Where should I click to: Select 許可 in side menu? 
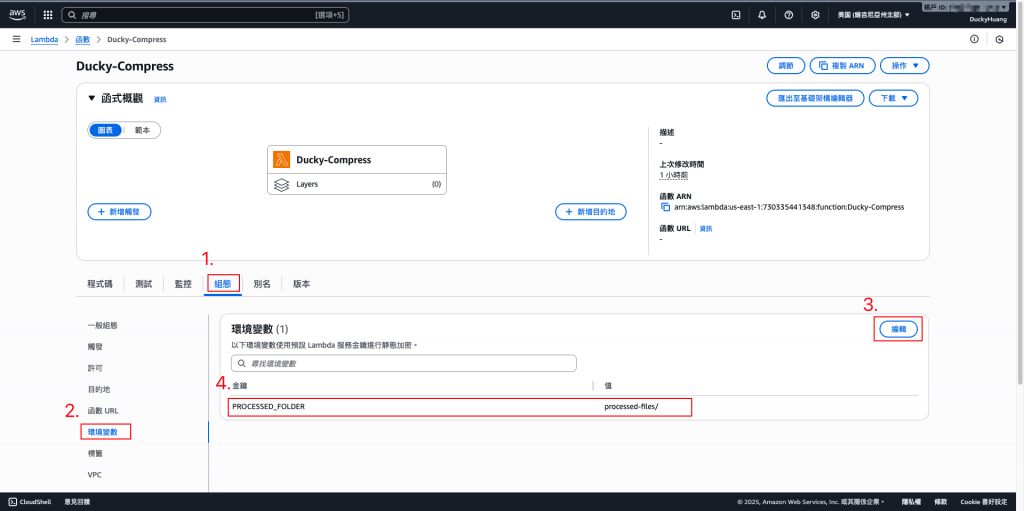coord(95,368)
